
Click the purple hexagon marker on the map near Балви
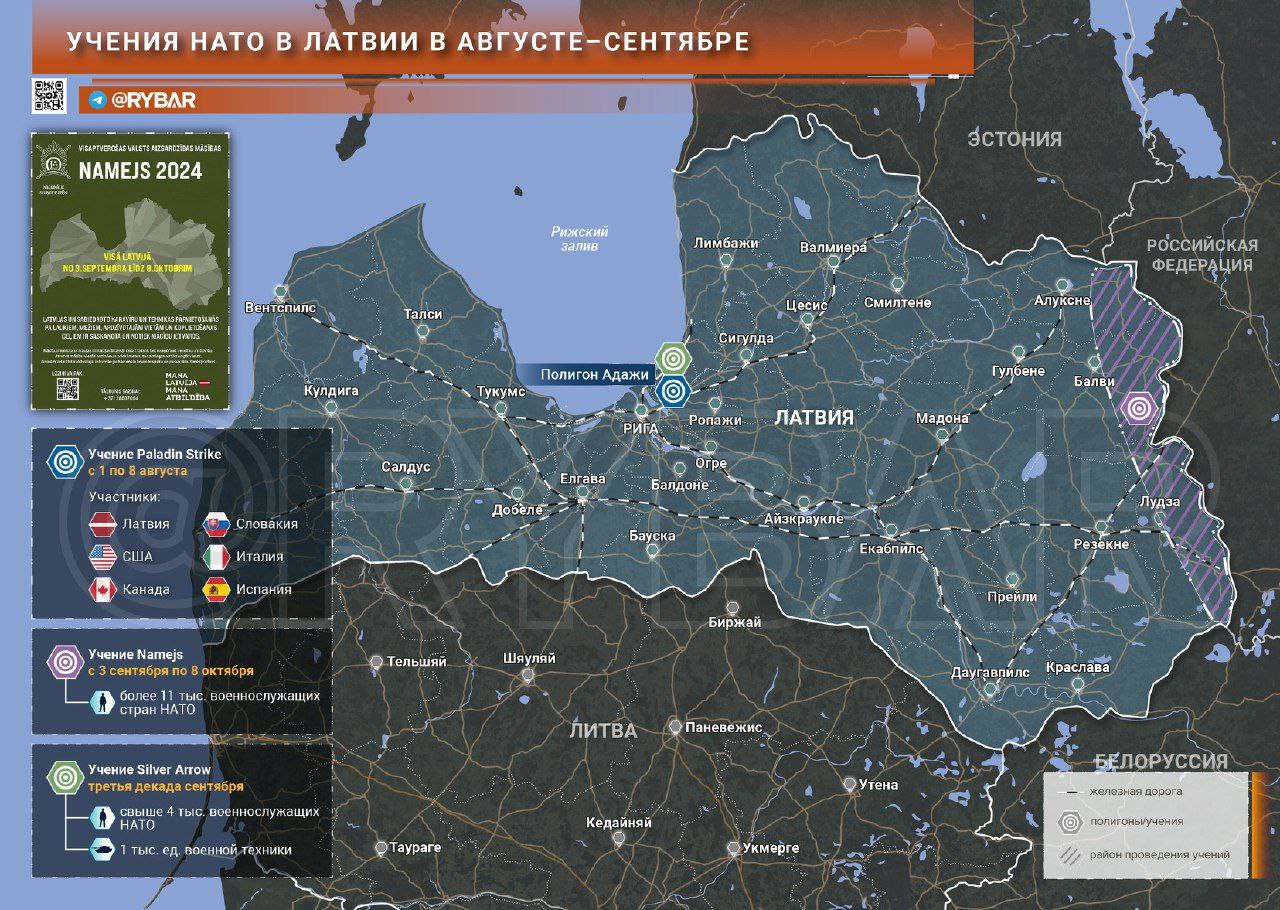click(1137, 408)
